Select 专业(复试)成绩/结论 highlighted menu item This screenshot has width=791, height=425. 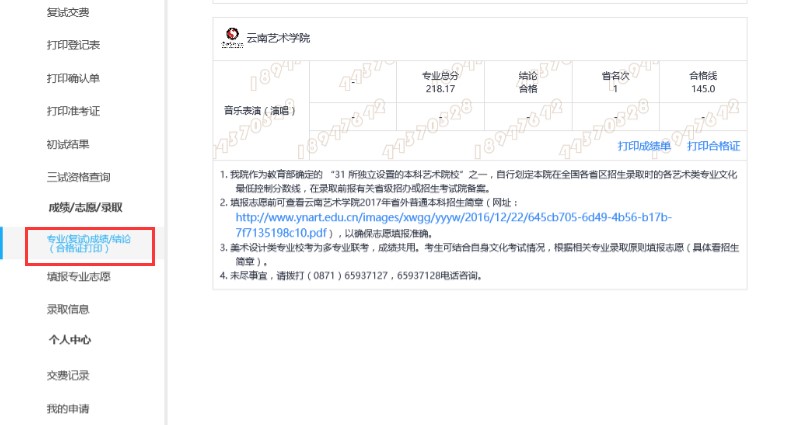click(x=89, y=245)
